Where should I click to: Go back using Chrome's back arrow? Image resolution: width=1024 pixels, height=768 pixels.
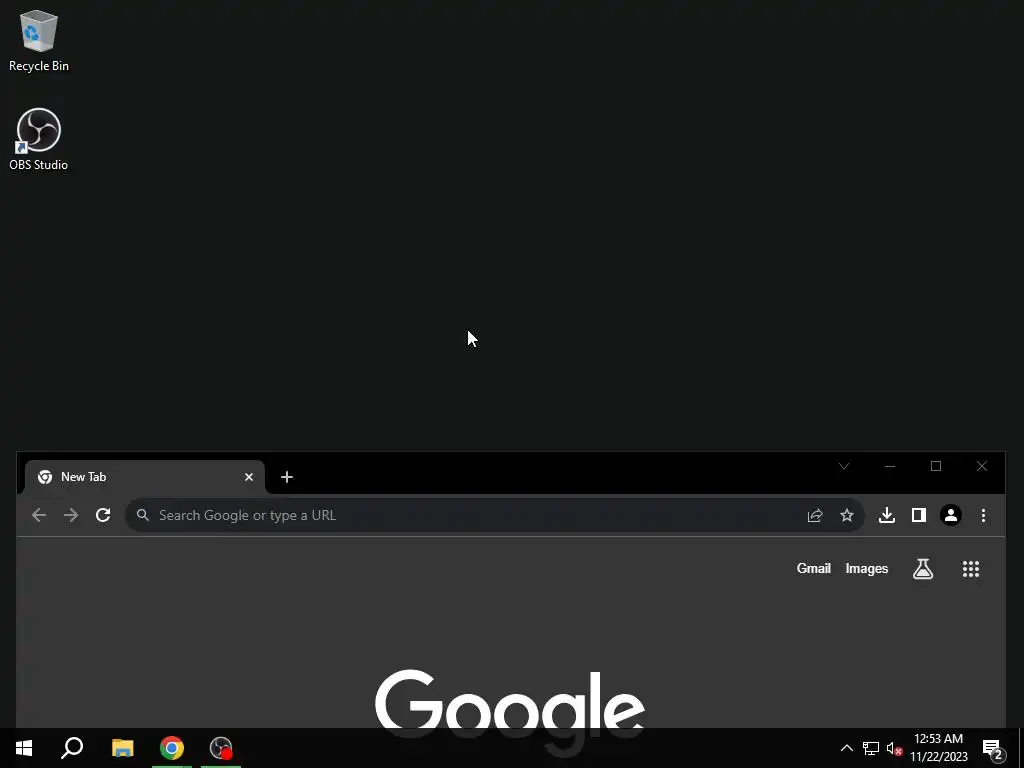click(39, 515)
